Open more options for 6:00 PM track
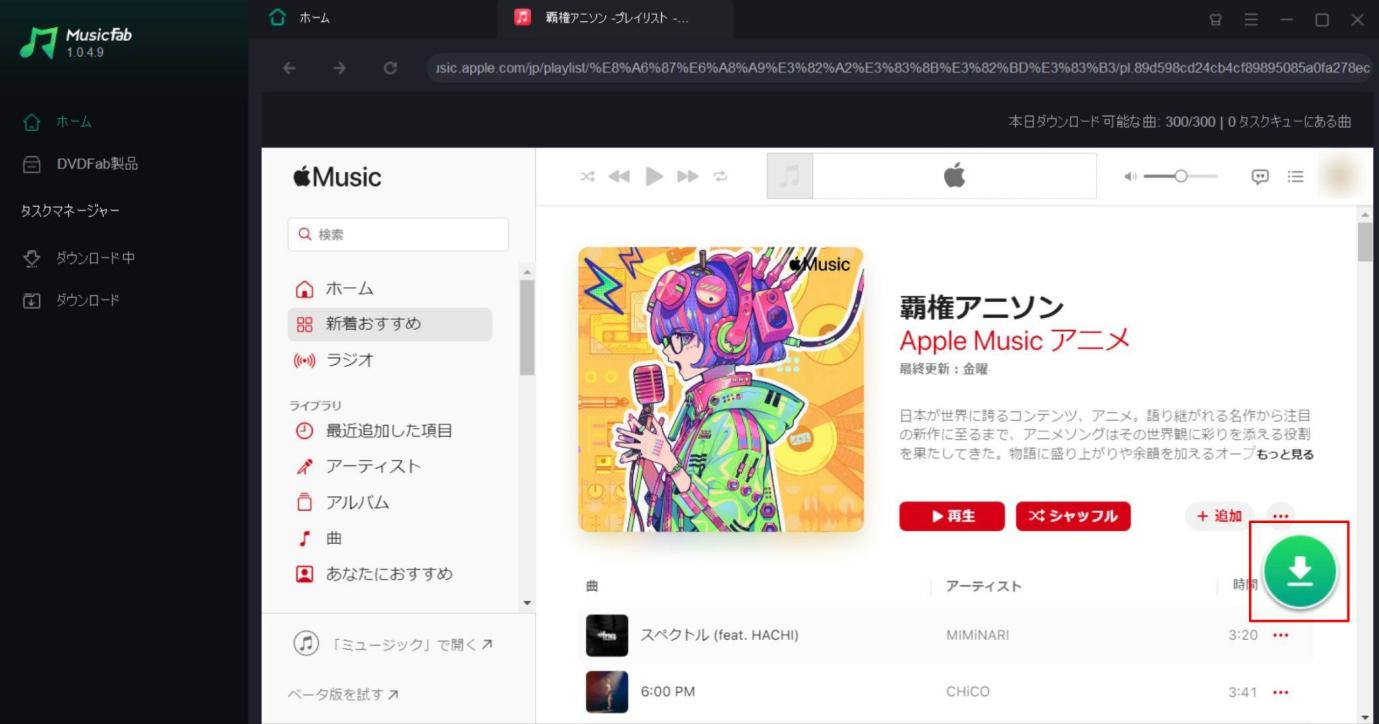Viewport: 1379px width, 724px height. (1281, 692)
